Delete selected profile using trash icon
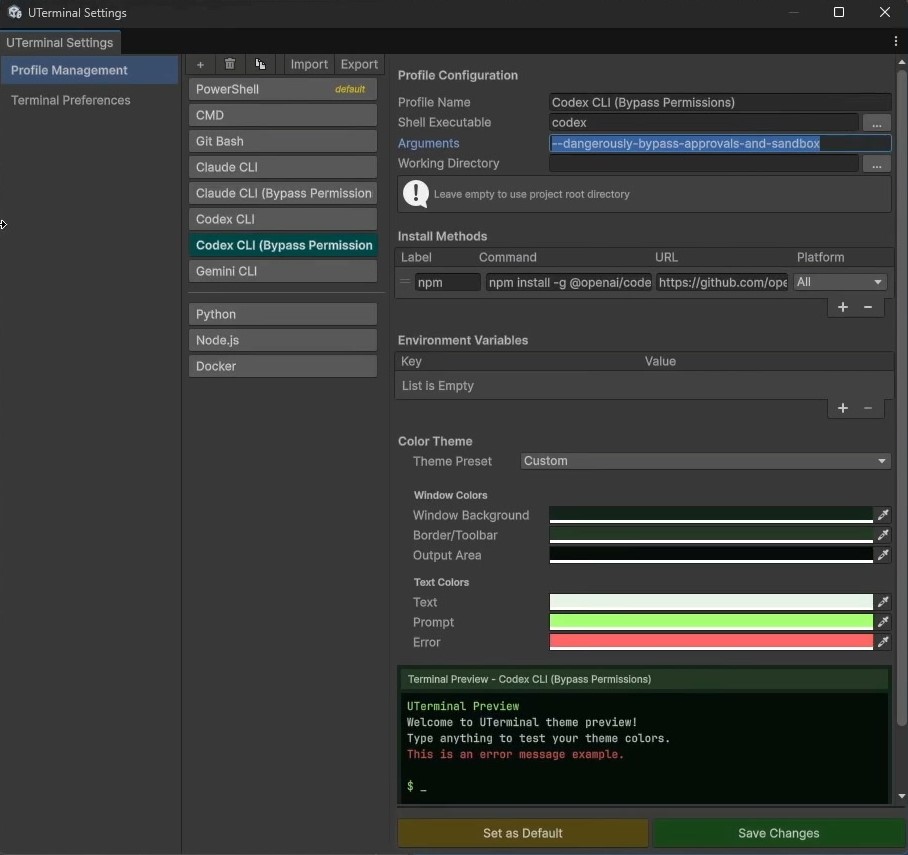The width and height of the screenshot is (908, 855). pyautogui.click(x=230, y=64)
